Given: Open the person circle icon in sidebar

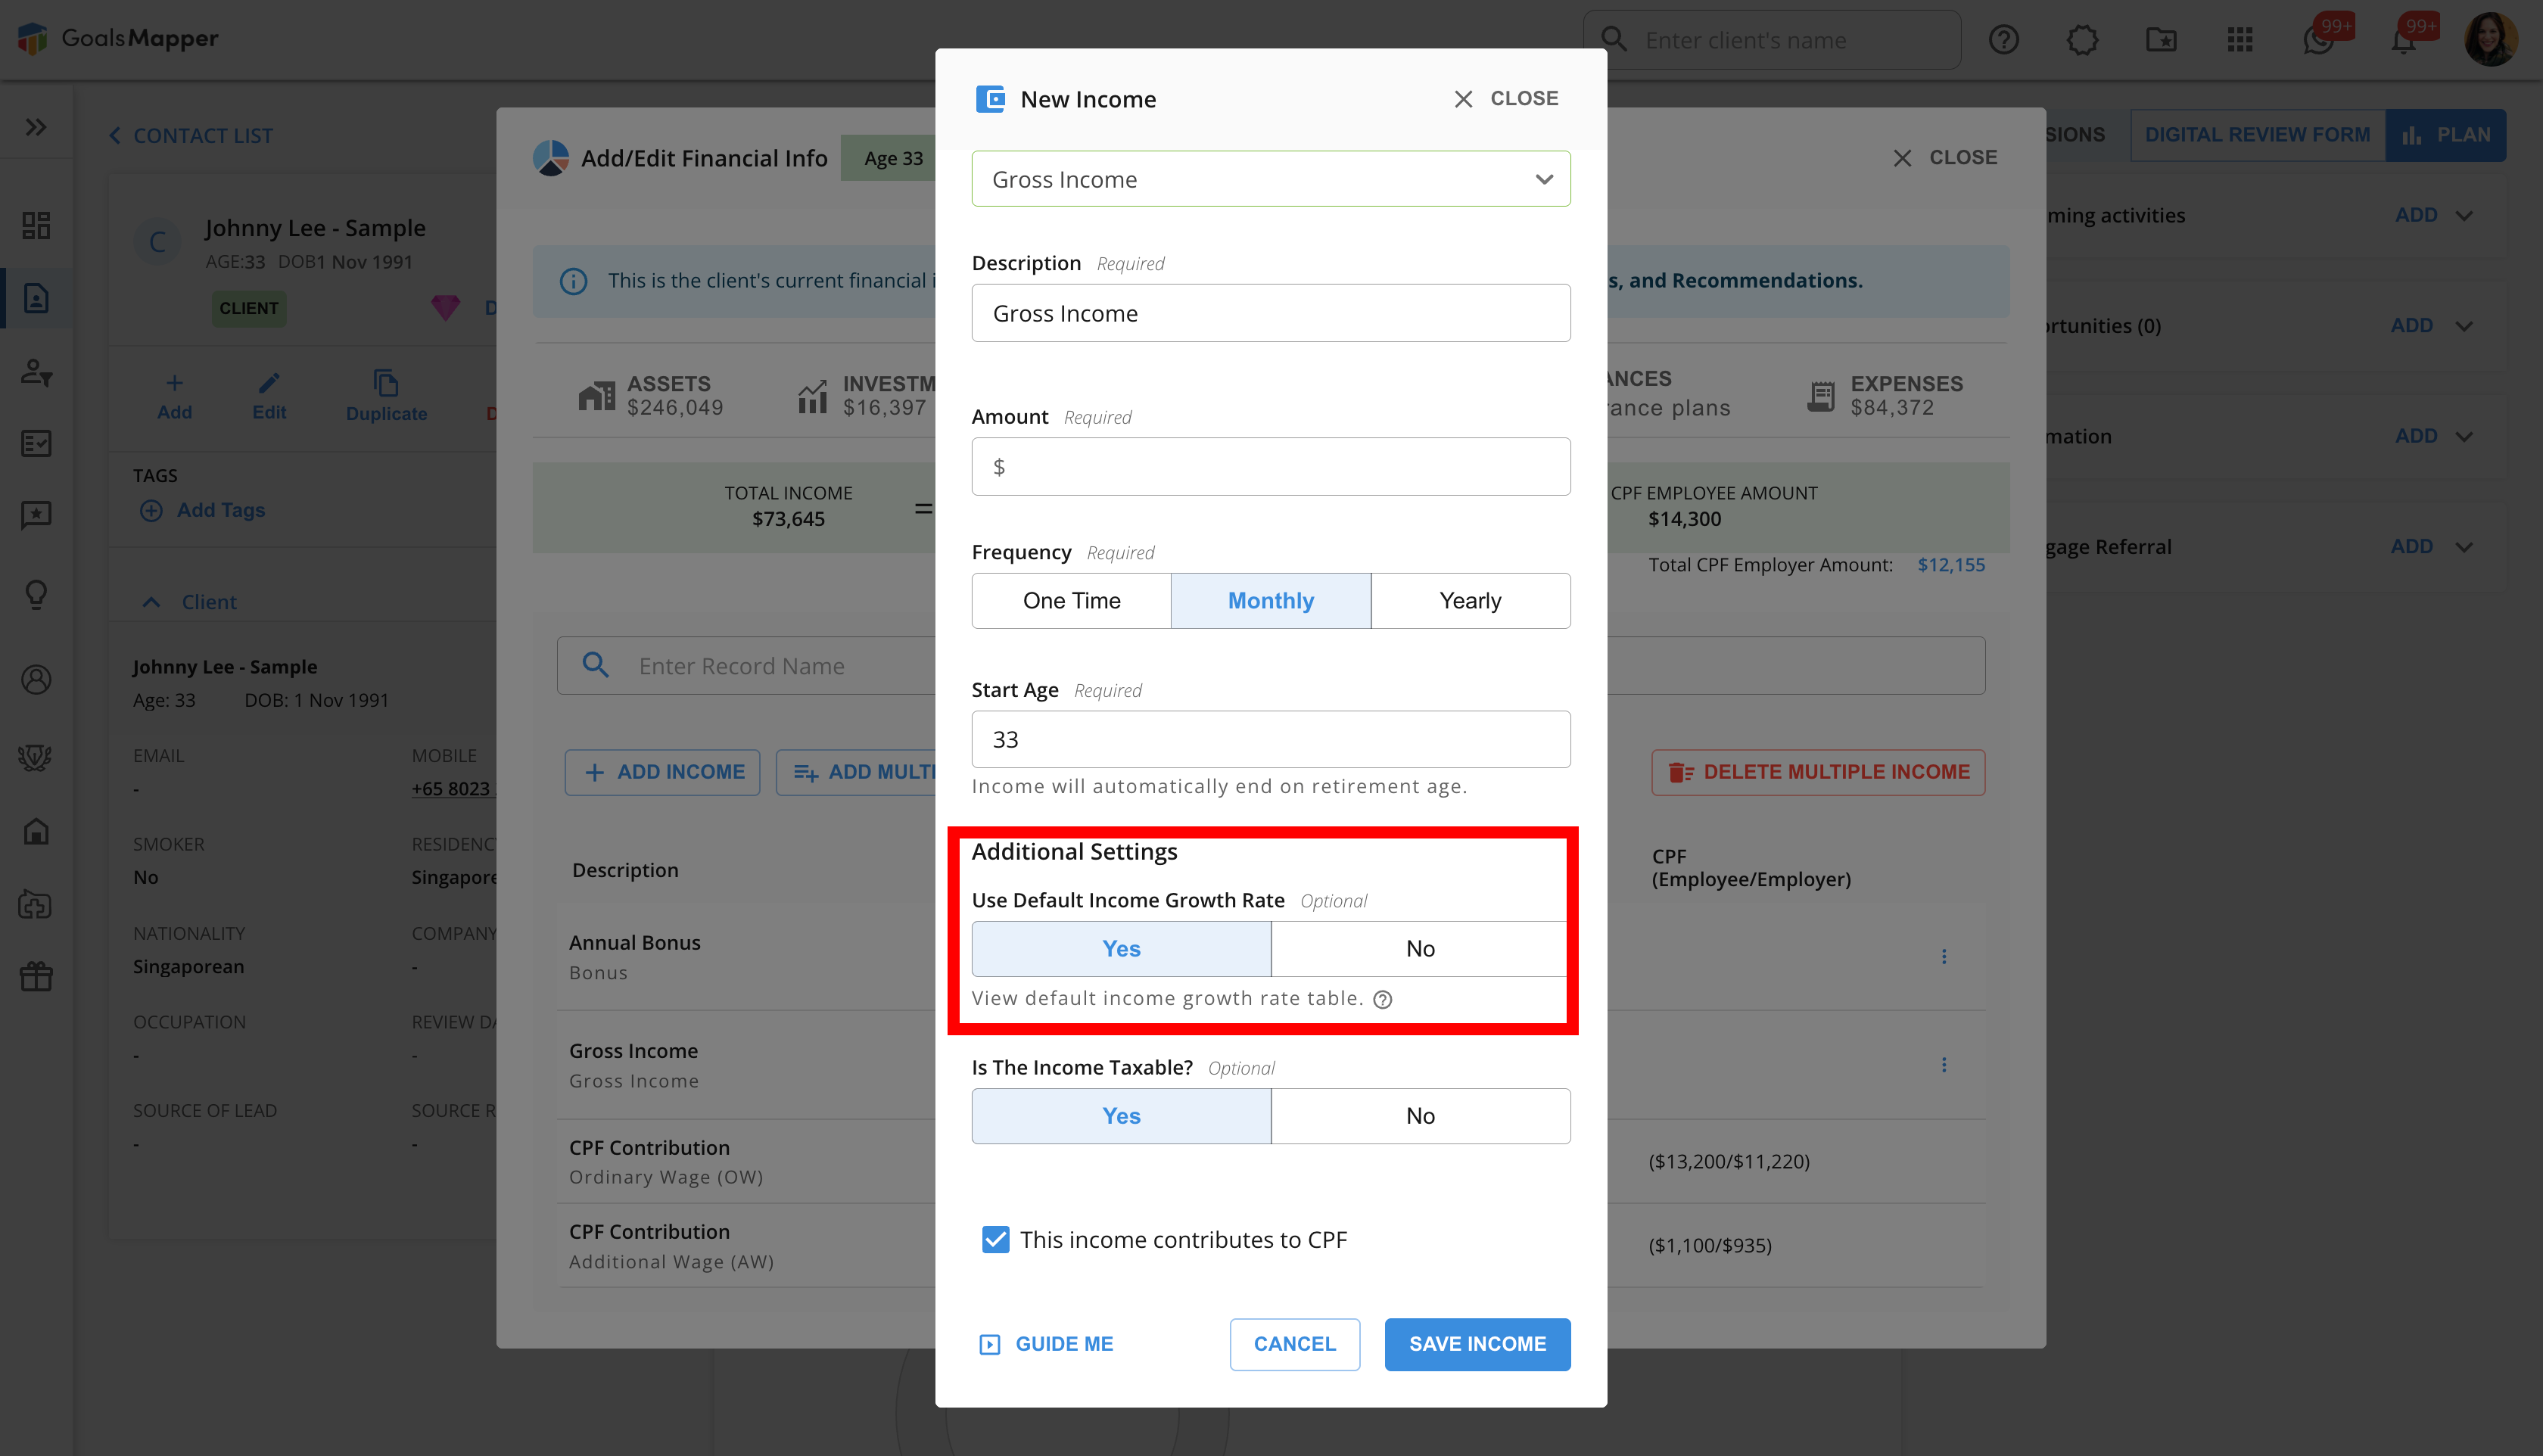Looking at the screenshot, I should pos(36,680).
